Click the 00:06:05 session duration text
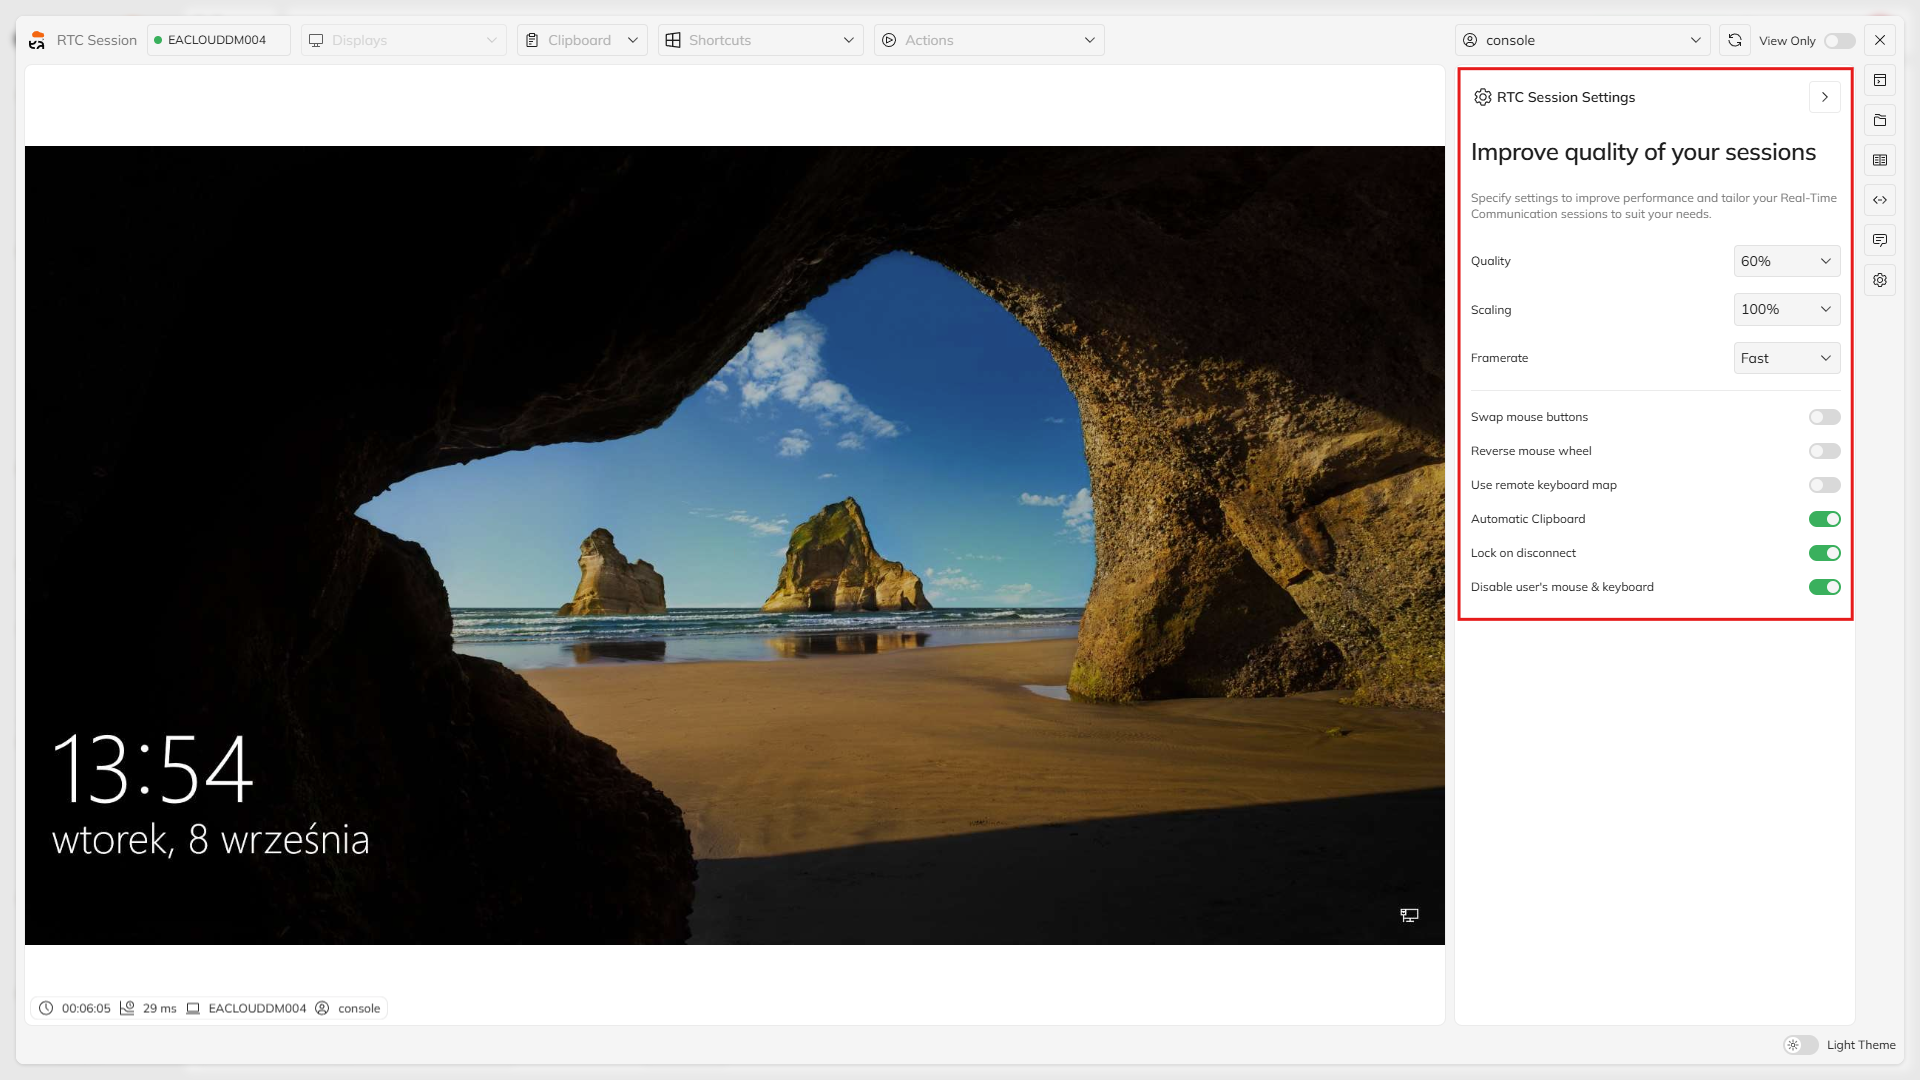1920x1080 pixels. tap(86, 1008)
